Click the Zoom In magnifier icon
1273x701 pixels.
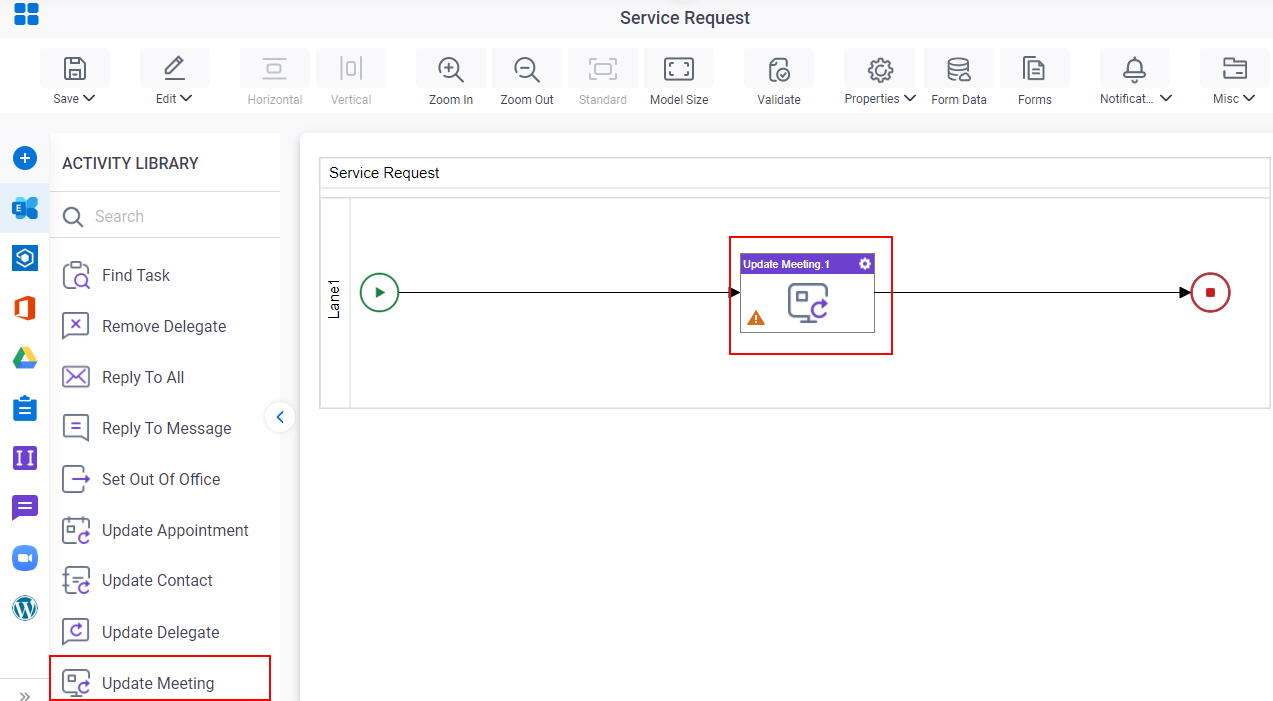[451, 68]
